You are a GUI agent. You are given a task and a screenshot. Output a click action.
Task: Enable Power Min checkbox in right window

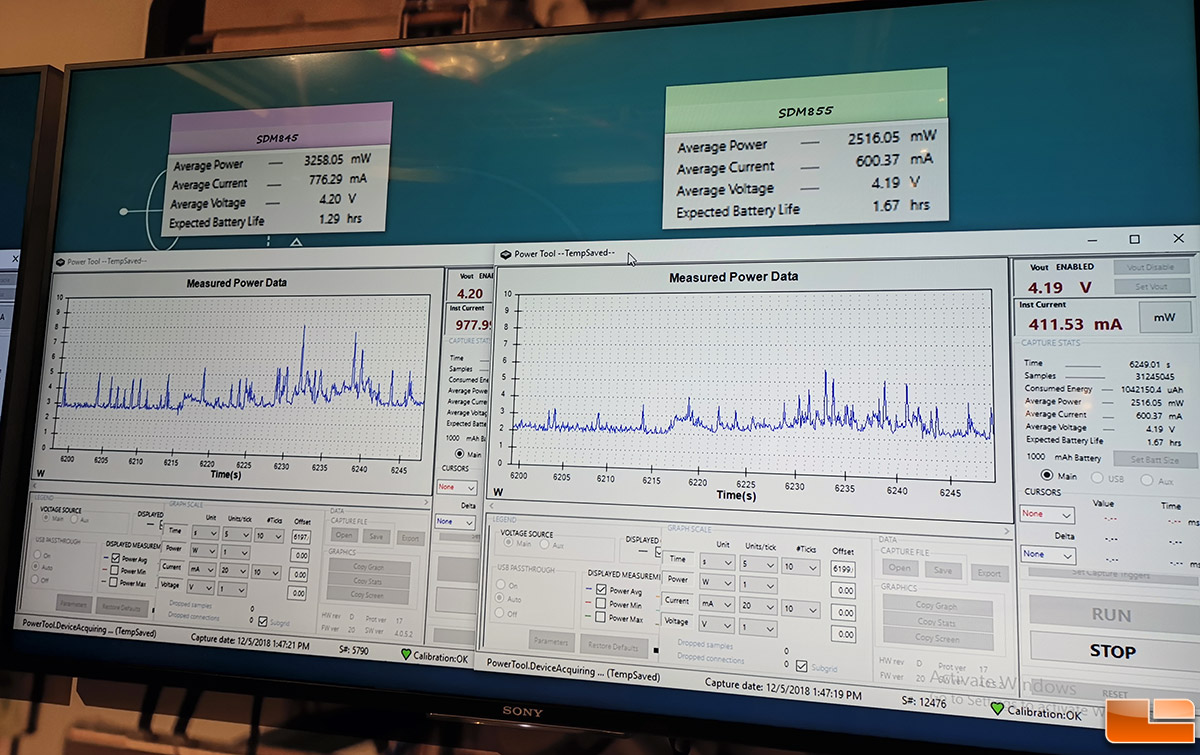(601, 604)
